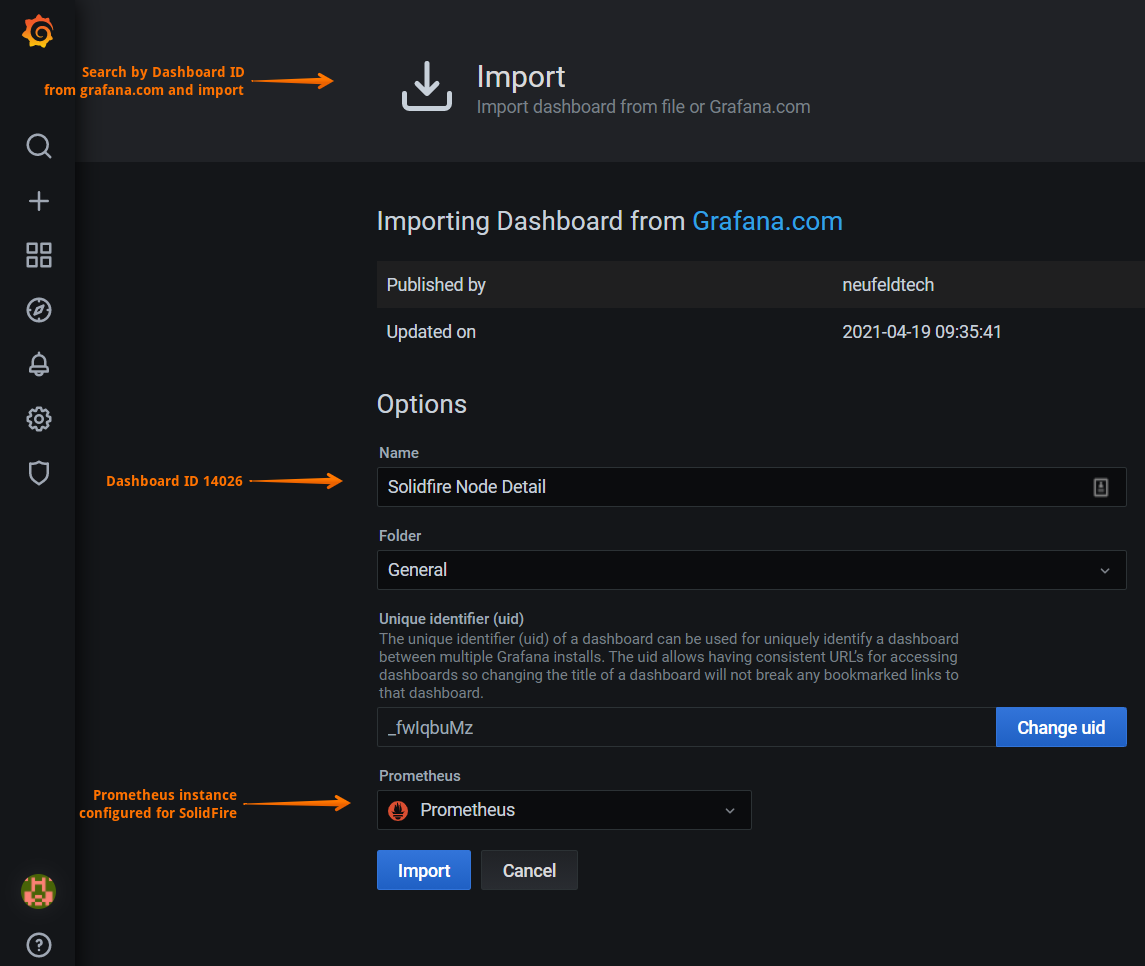
Task: Click the Change uid button
Action: (x=1061, y=727)
